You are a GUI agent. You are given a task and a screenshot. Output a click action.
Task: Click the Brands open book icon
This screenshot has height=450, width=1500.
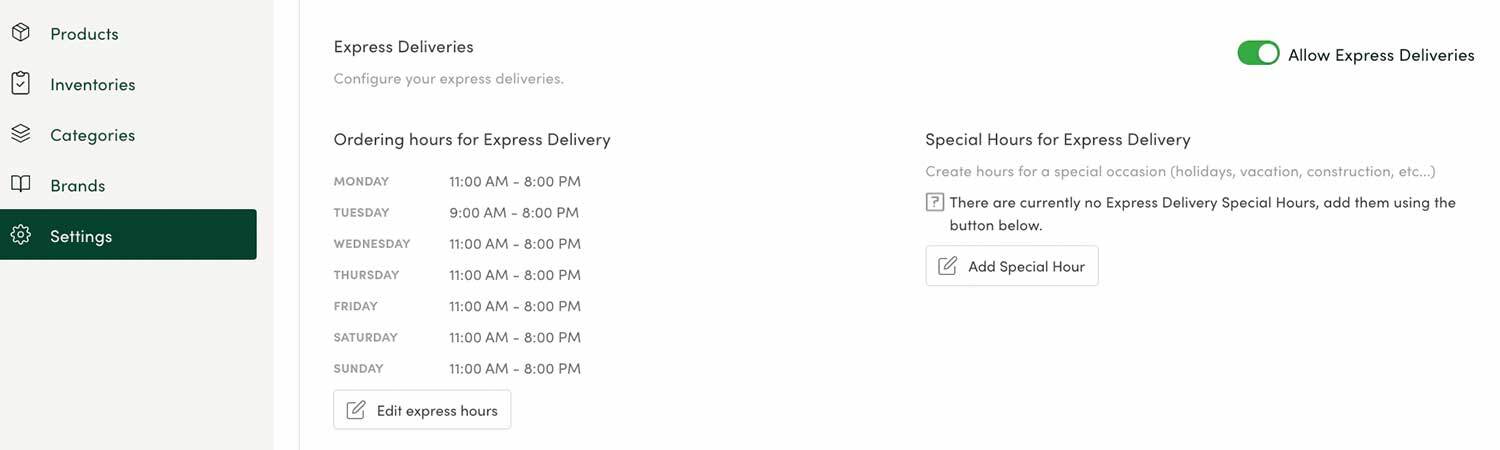click(x=21, y=185)
